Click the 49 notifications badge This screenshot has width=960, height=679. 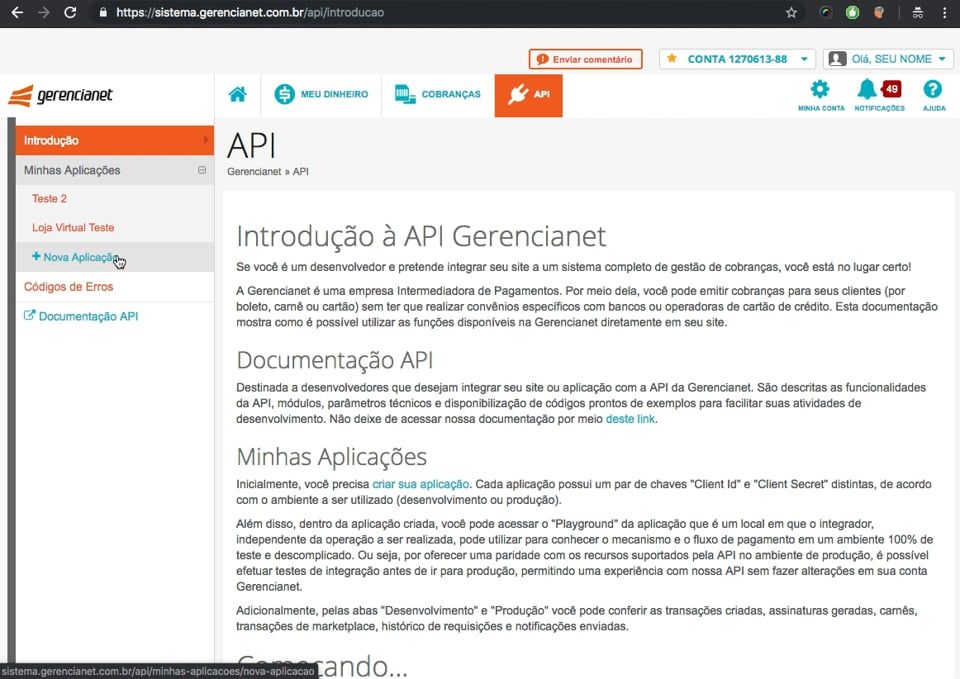891,89
